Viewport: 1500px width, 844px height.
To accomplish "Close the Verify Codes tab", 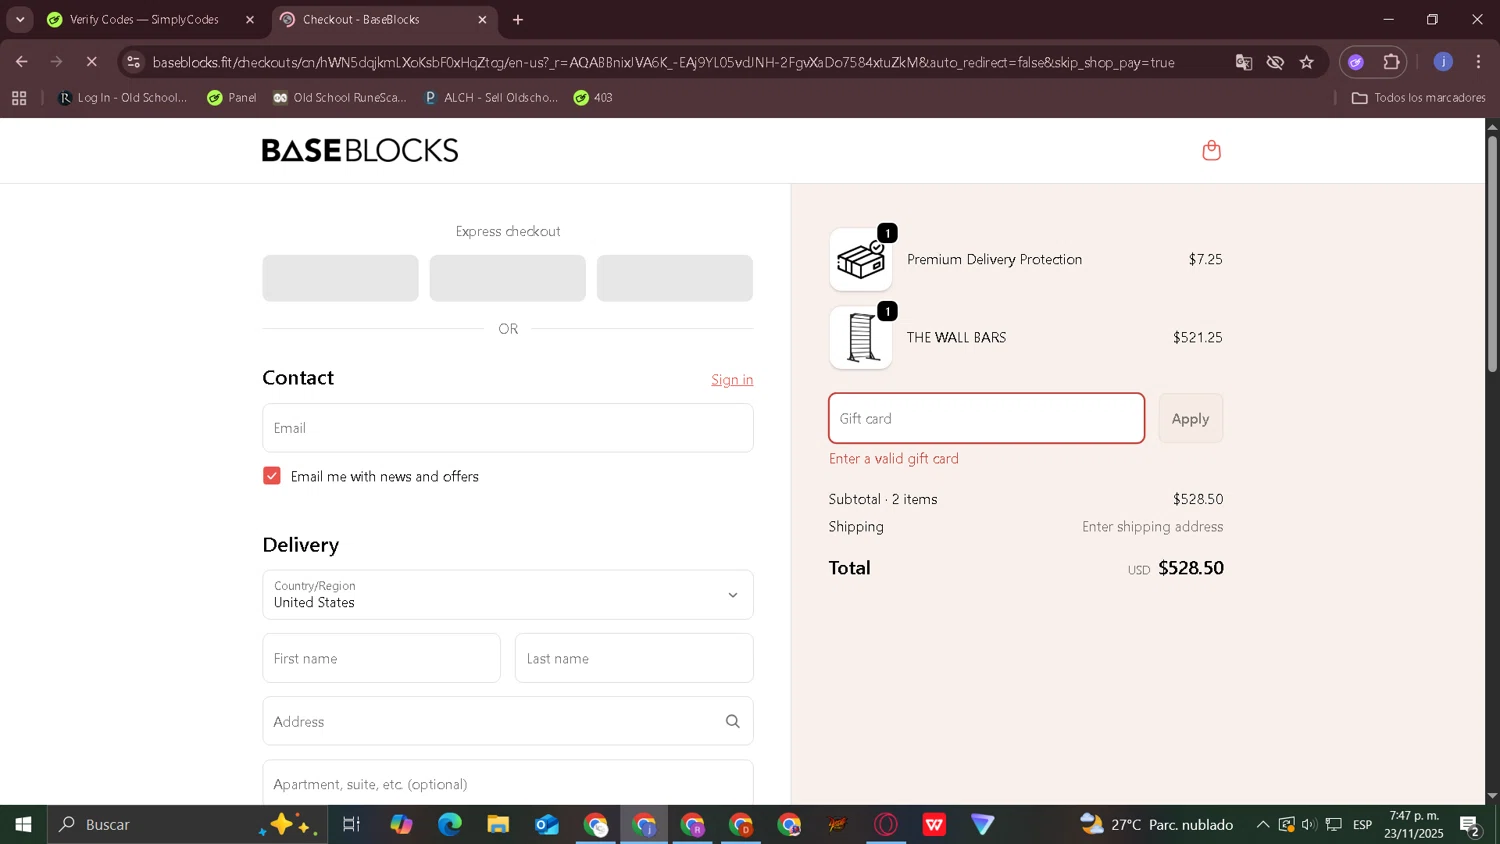I will [250, 20].
